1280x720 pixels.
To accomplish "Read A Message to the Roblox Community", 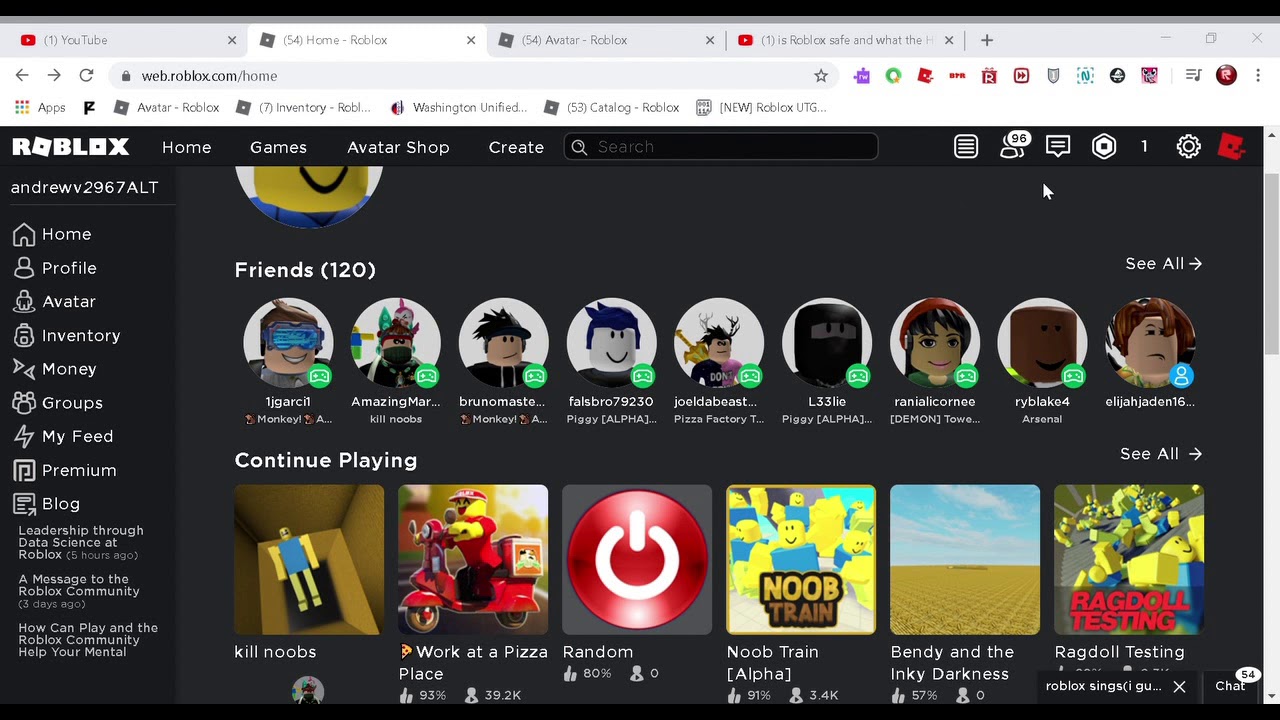I will pyautogui.click(x=79, y=591).
